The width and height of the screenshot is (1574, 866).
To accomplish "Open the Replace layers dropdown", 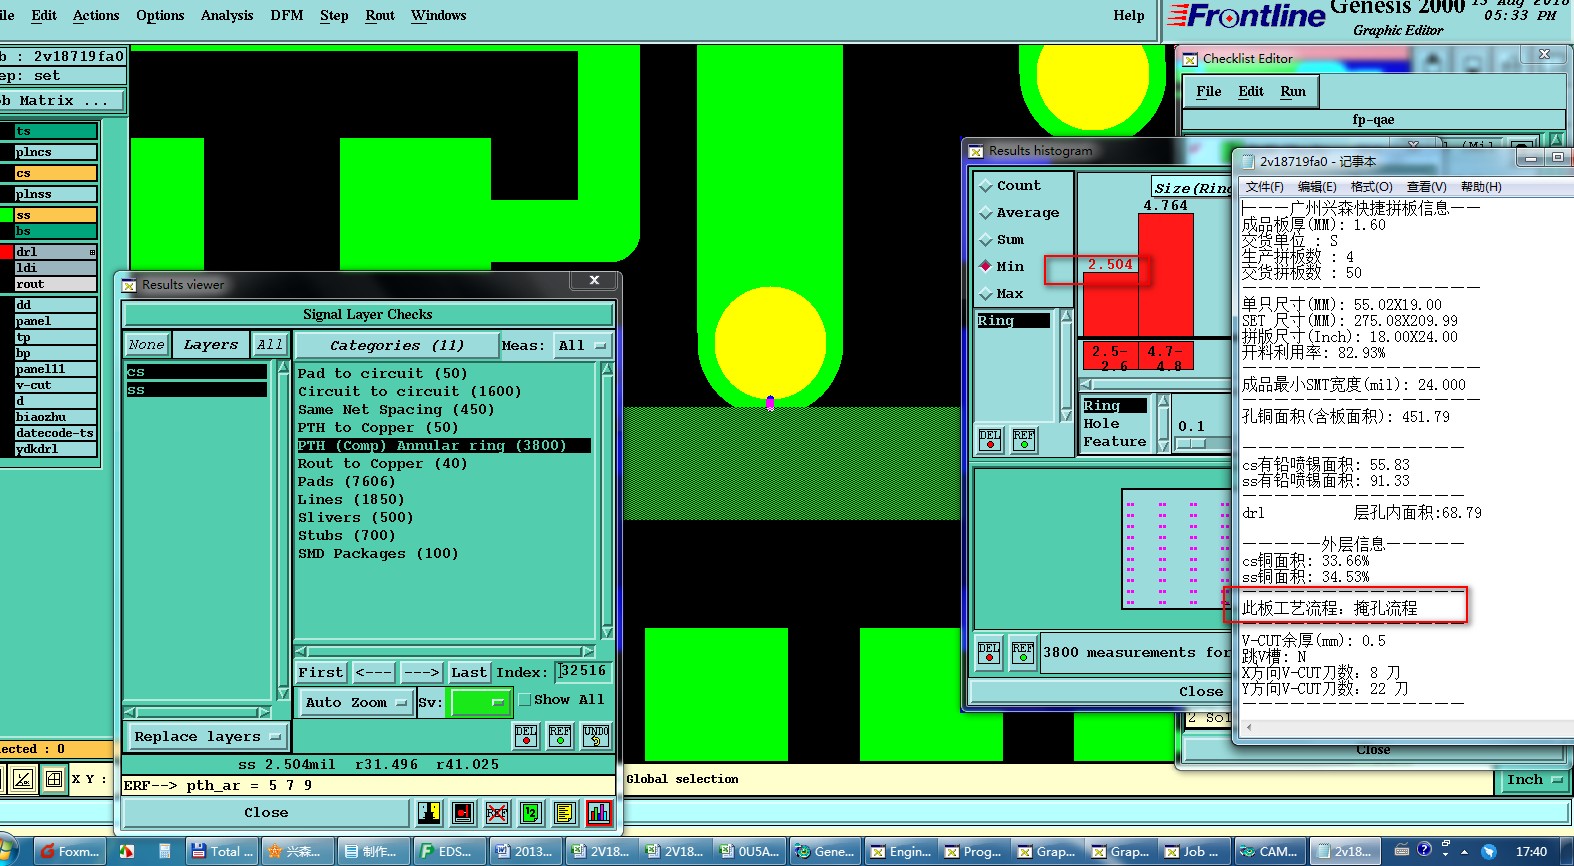I will click(x=207, y=737).
